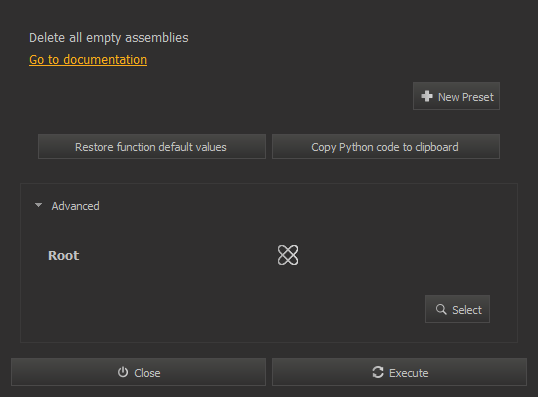Restore function default values
This screenshot has height=397, width=538.
click(152, 147)
